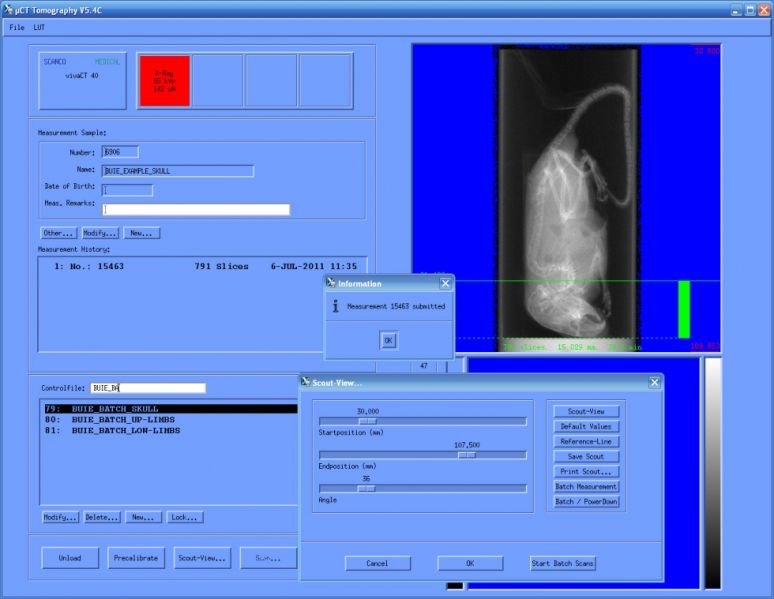
Task: Click the Information dialog title bar icon
Action: point(331,283)
